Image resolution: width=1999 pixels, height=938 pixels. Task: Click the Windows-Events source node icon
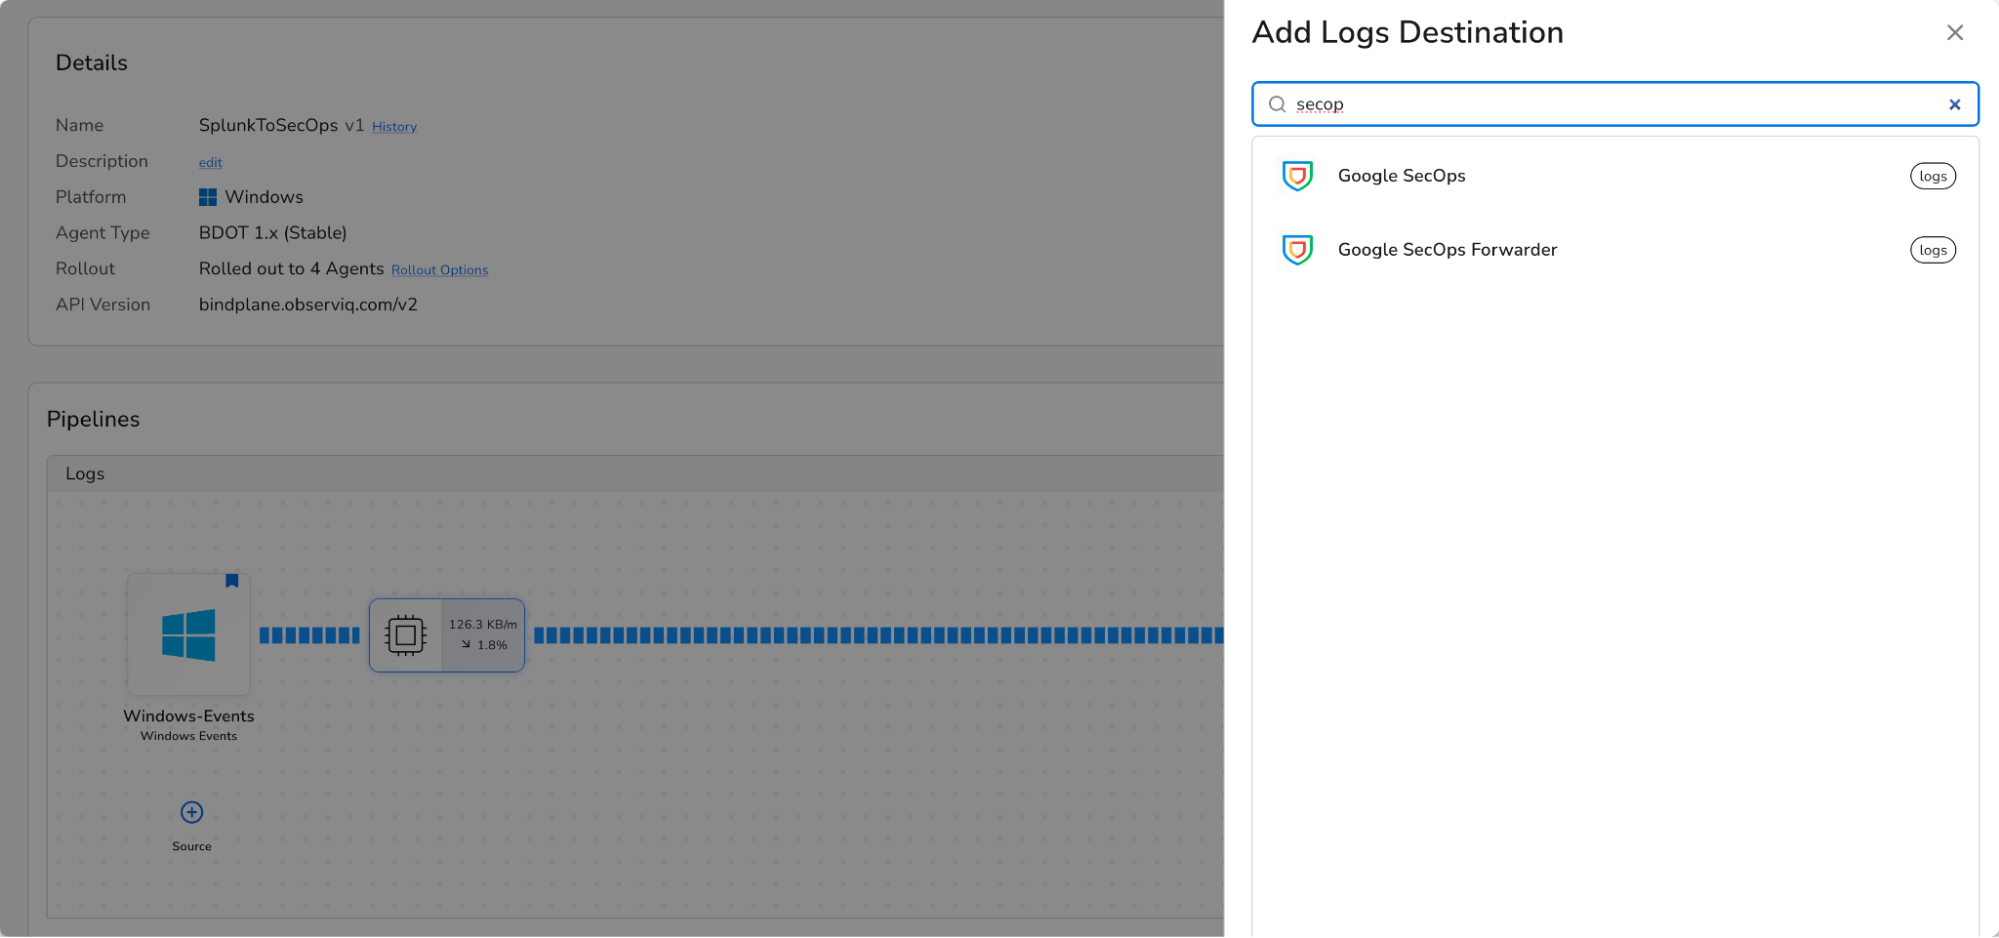(188, 634)
